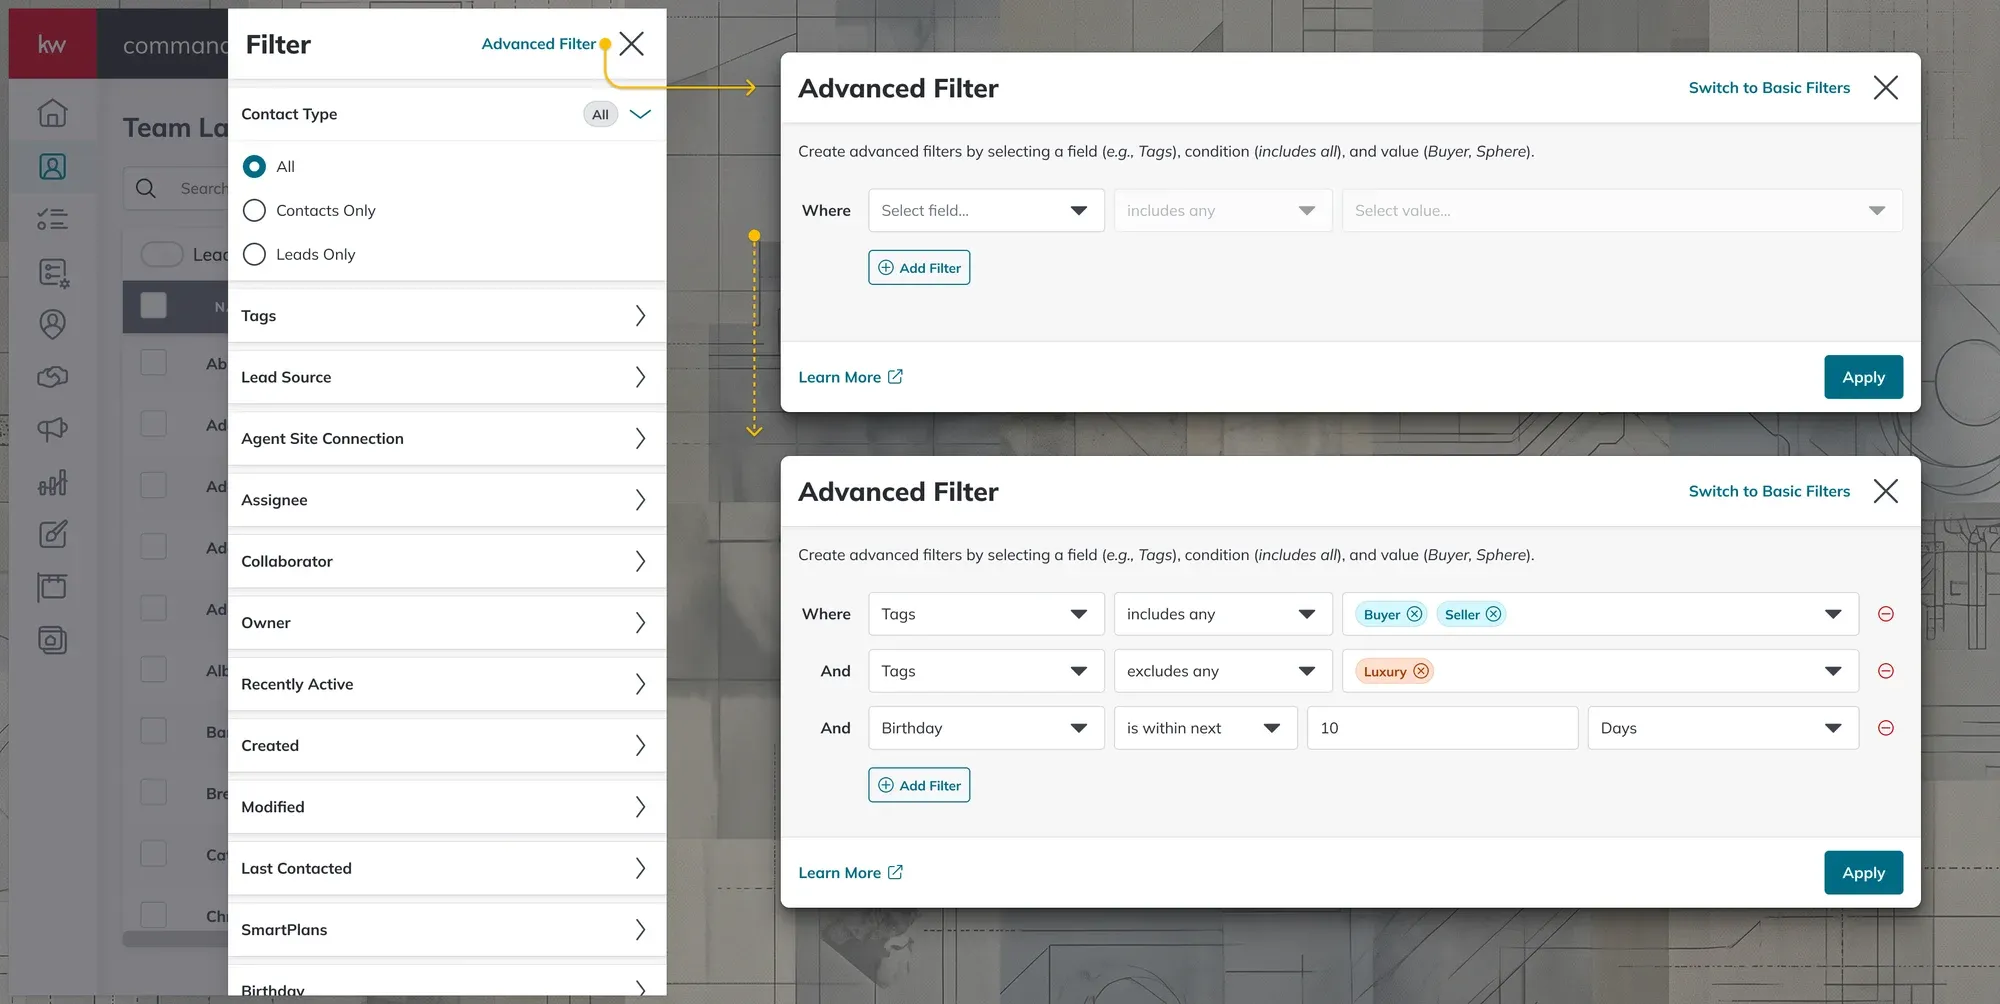Open the calendar box icon in sidebar
This screenshot has width=2000, height=1004.
52,587
